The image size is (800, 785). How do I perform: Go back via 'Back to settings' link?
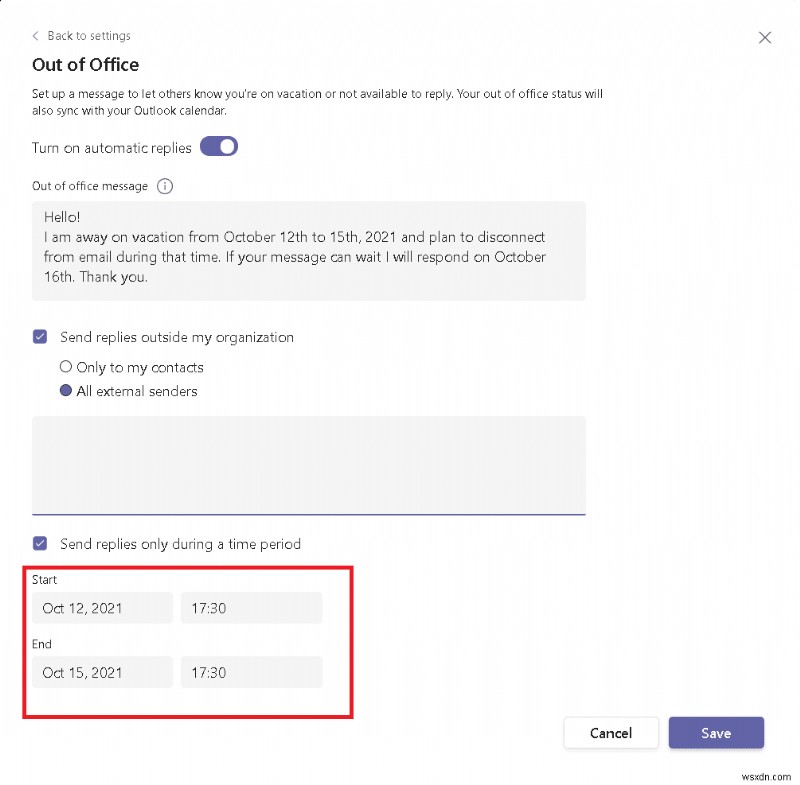click(88, 36)
